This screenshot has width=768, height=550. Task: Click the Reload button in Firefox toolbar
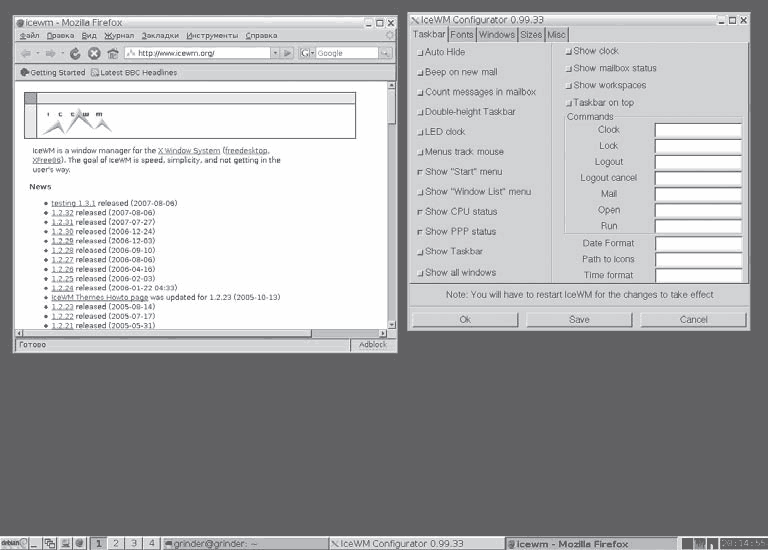75,53
